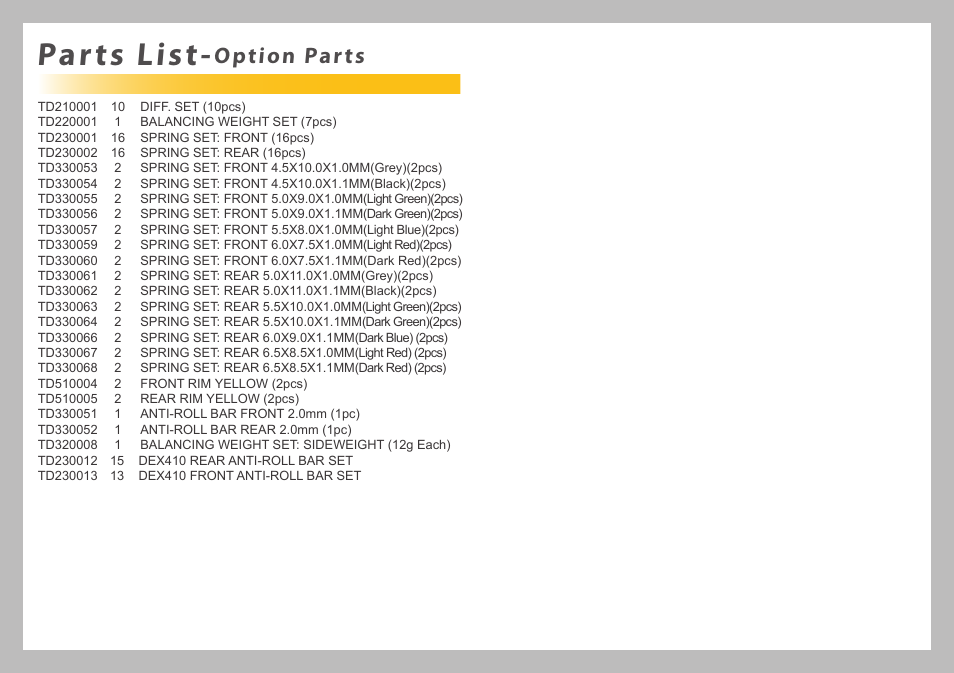Screen dimensions: 954x673
Task: Select part number TD330059
Action: coord(68,245)
